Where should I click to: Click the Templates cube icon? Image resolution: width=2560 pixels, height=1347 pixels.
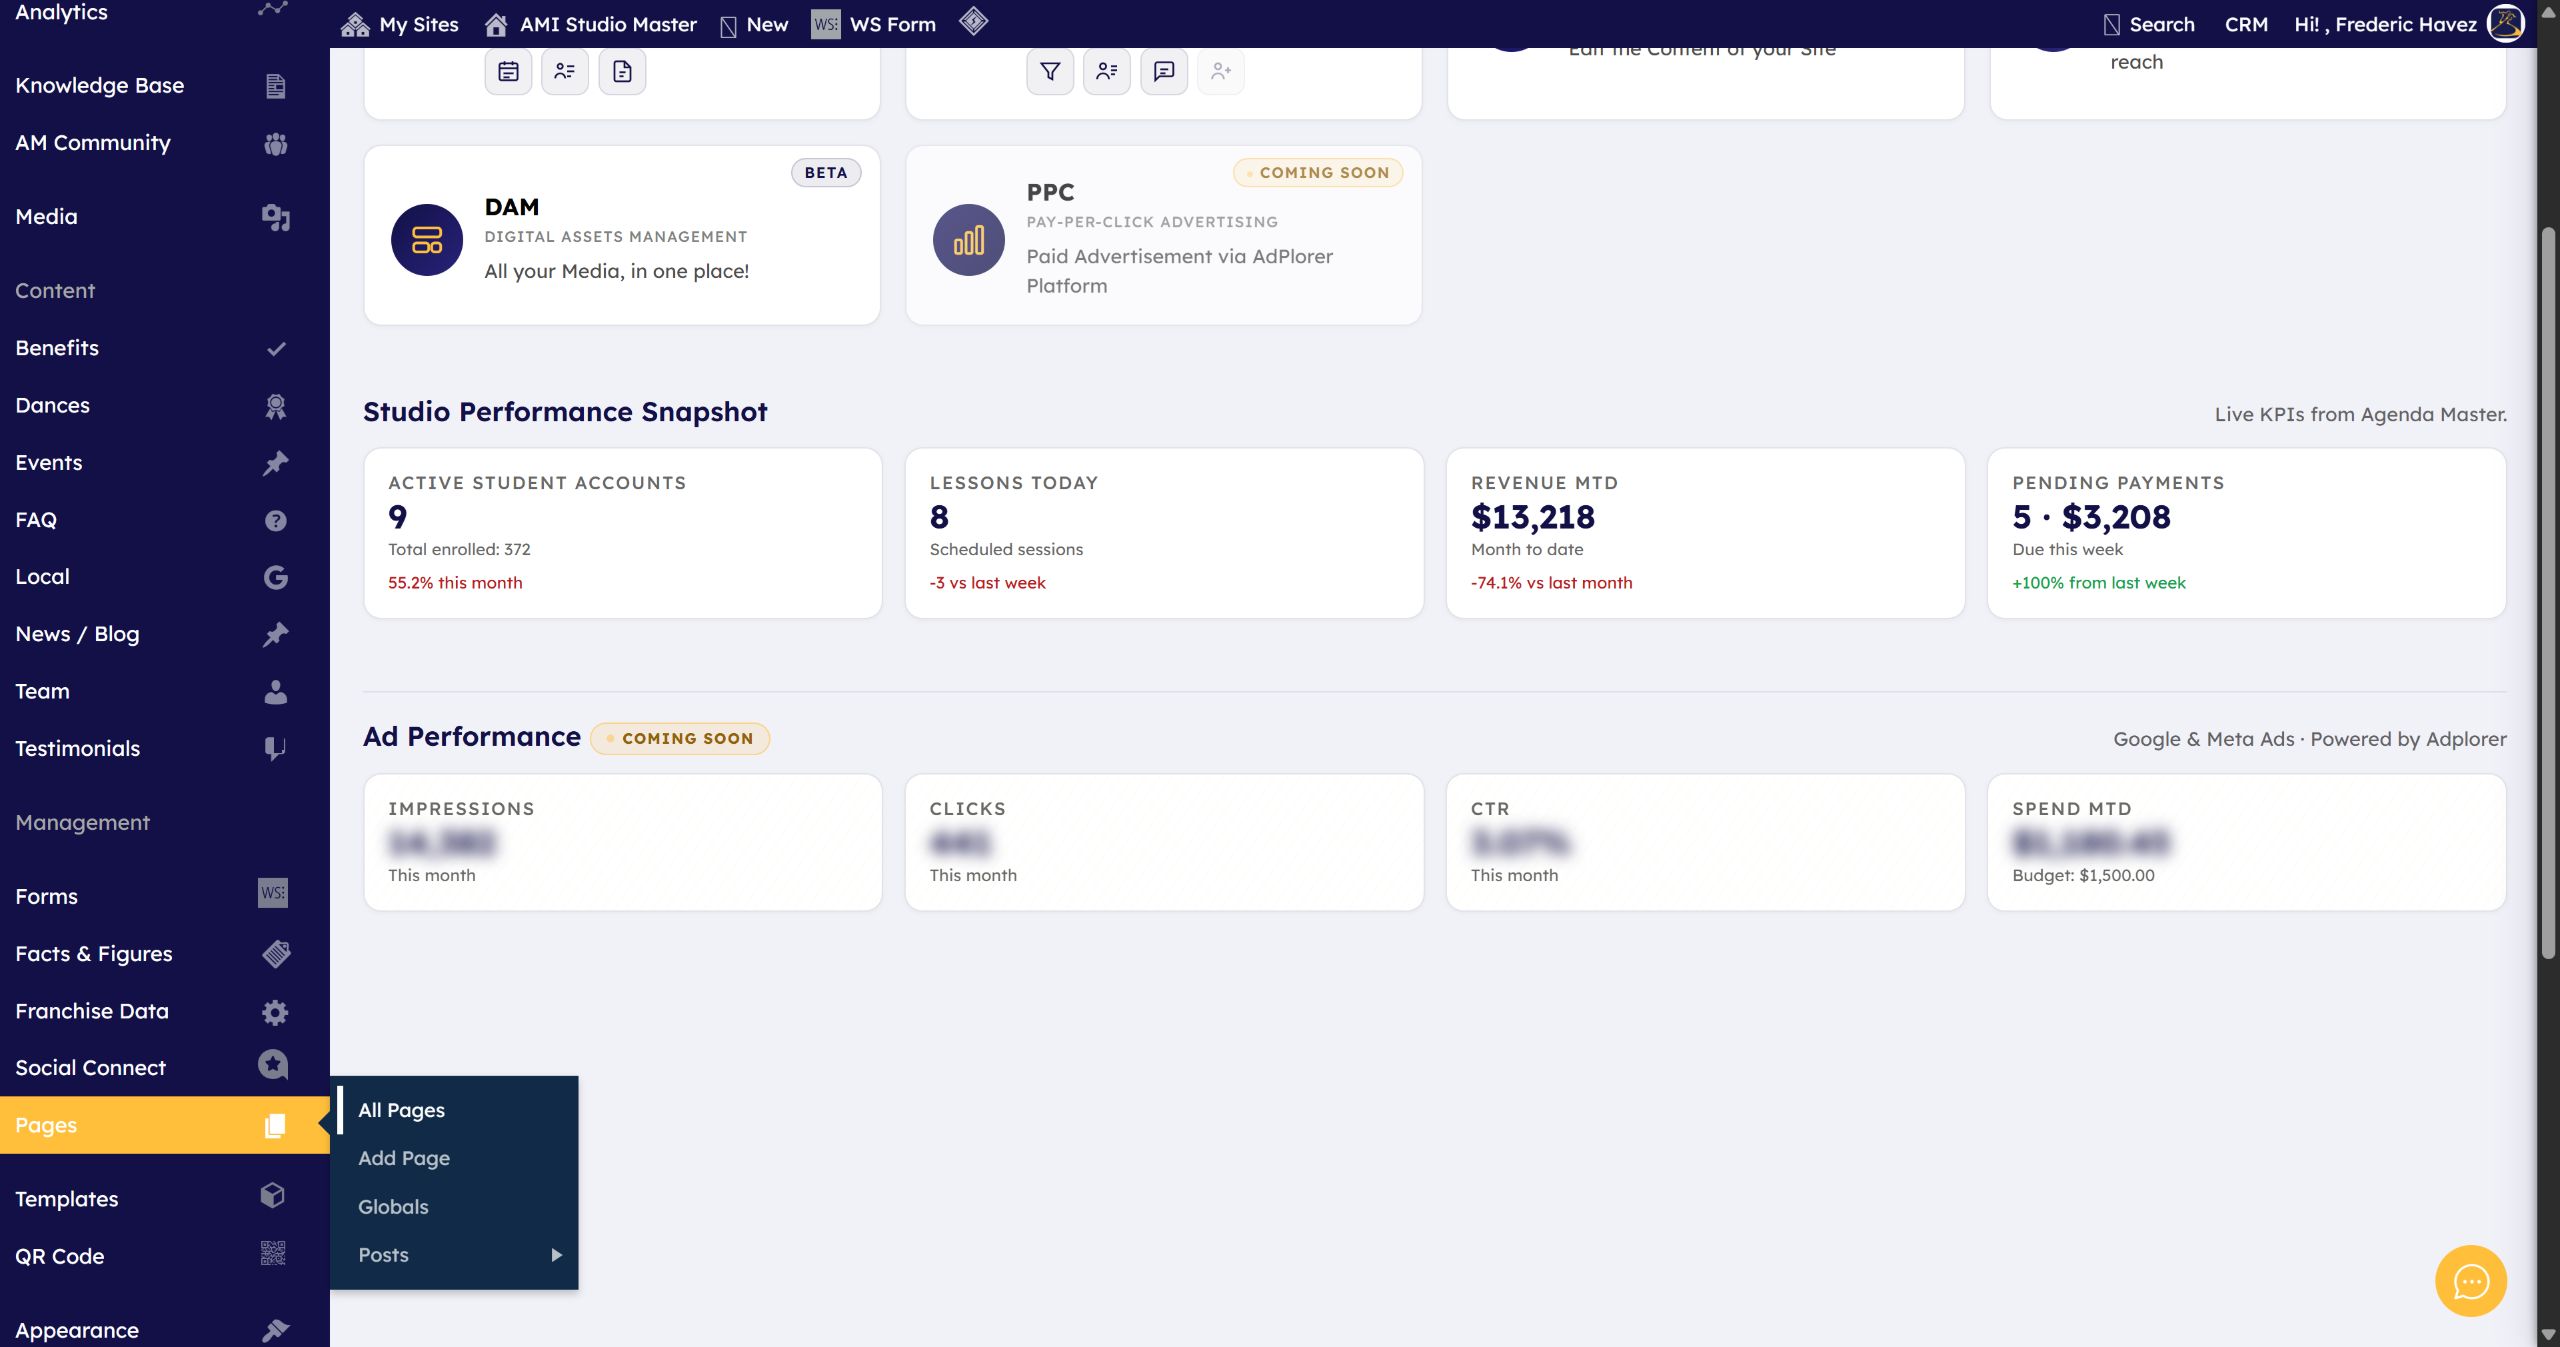click(x=273, y=1195)
